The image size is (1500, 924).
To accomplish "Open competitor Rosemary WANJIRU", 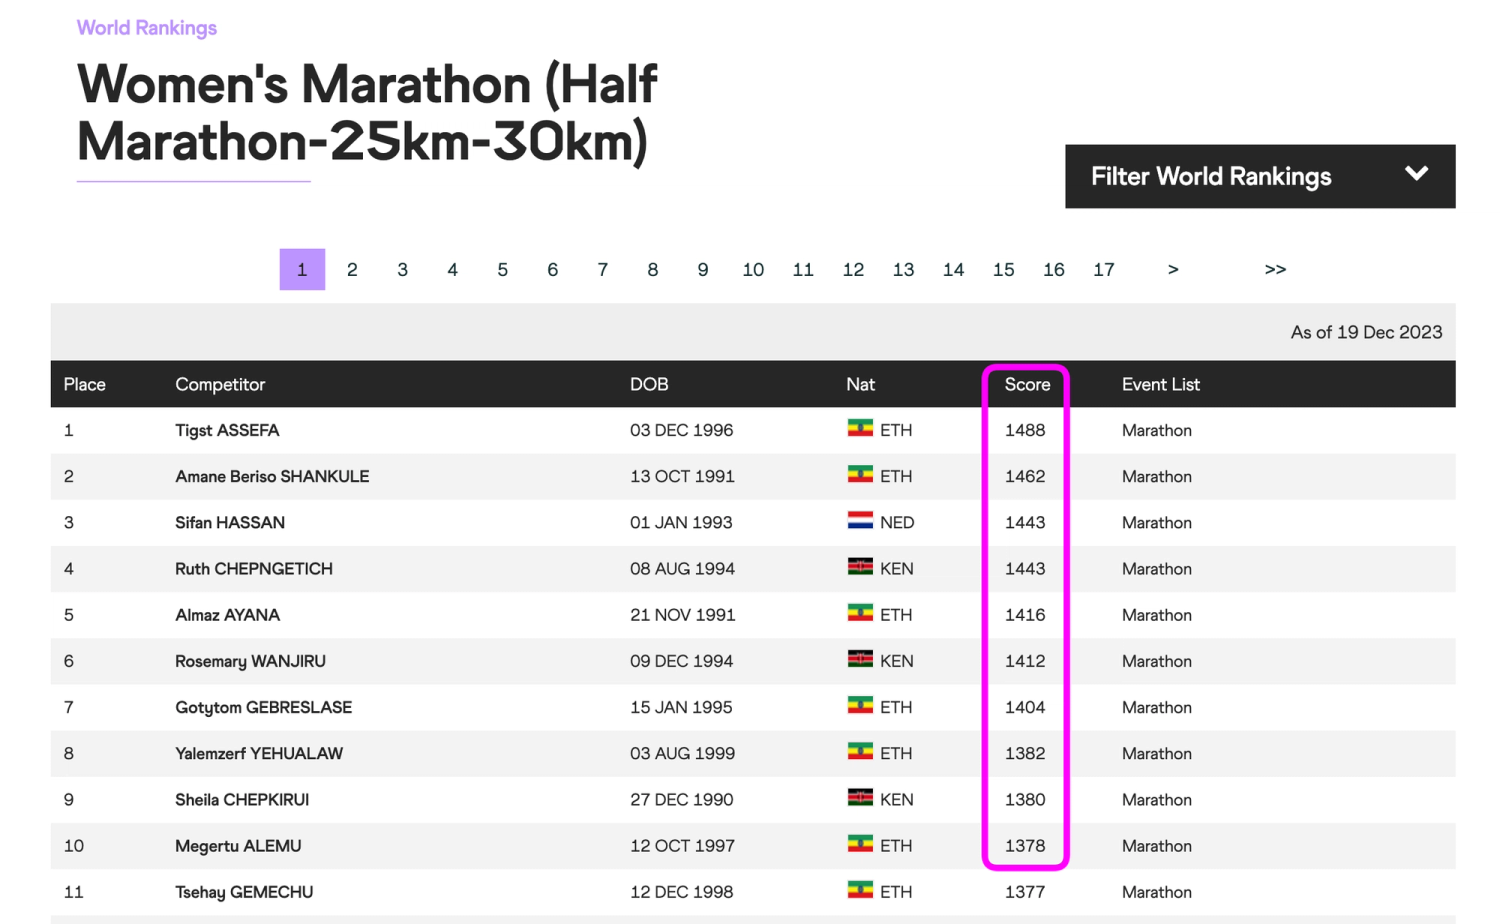I will click(250, 661).
